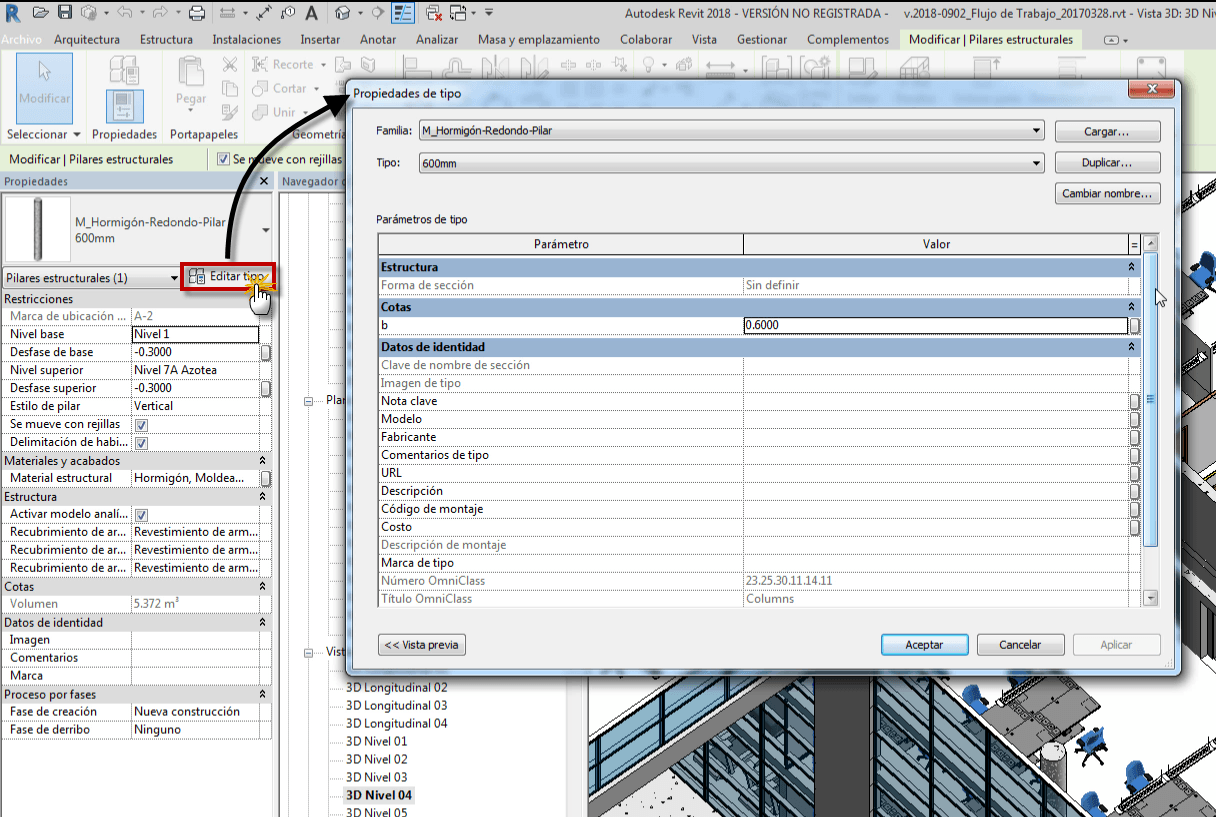Open the Pilares estructurales (1) filter dropdown
The height and width of the screenshot is (817, 1216).
[x=174, y=278]
